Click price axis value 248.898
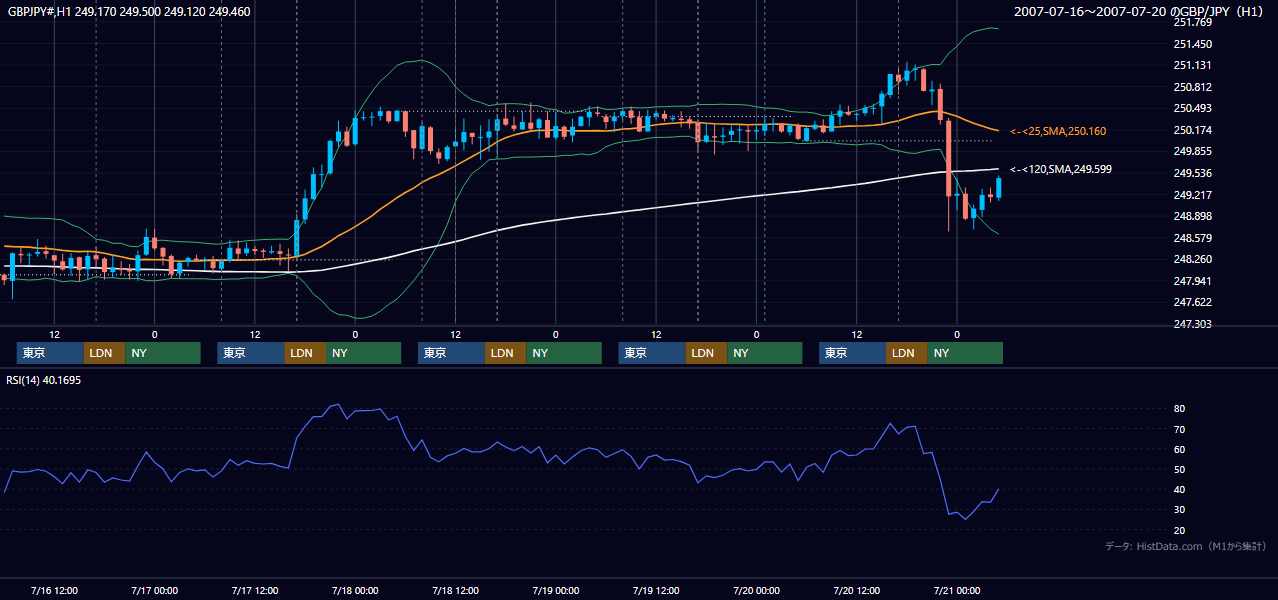This screenshot has height=600, width=1278. (1192, 216)
